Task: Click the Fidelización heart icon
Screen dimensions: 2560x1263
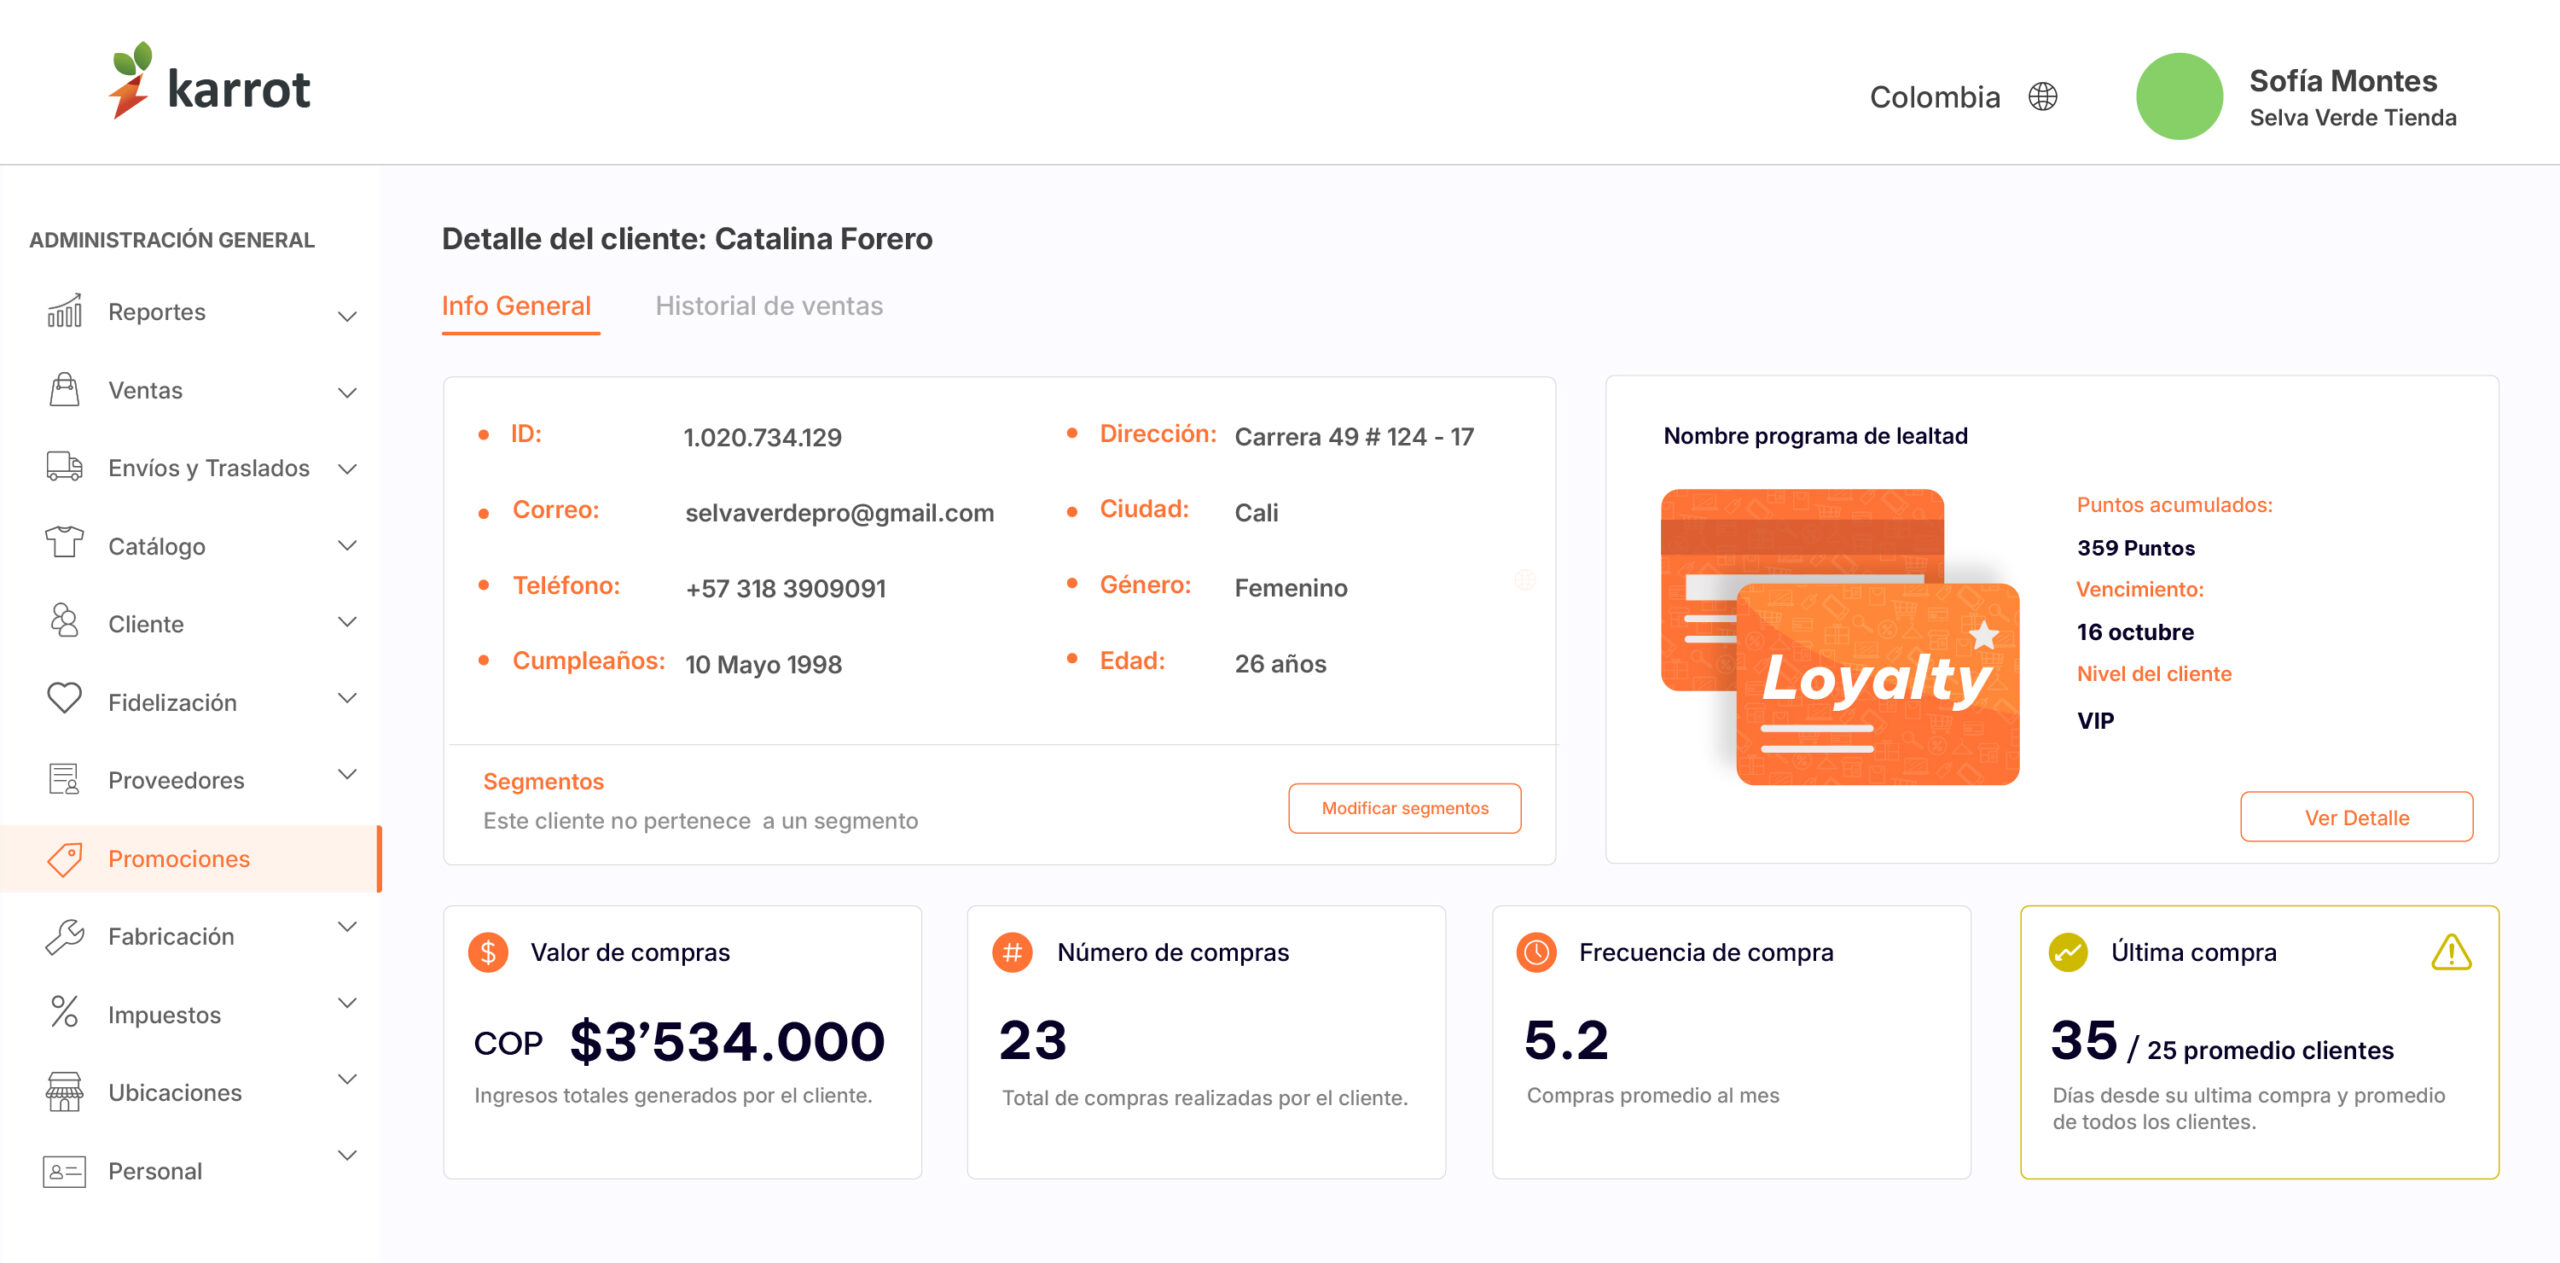Action: pos(65,698)
